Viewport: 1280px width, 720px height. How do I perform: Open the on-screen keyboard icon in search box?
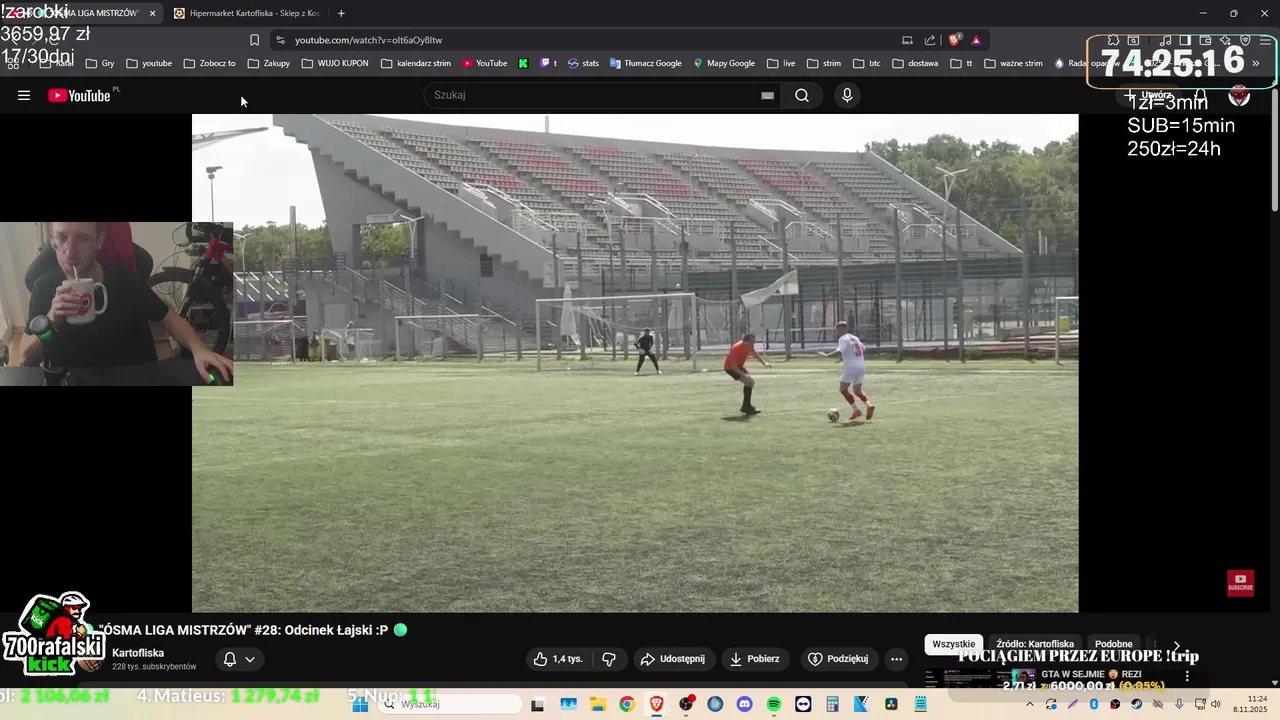coord(767,95)
